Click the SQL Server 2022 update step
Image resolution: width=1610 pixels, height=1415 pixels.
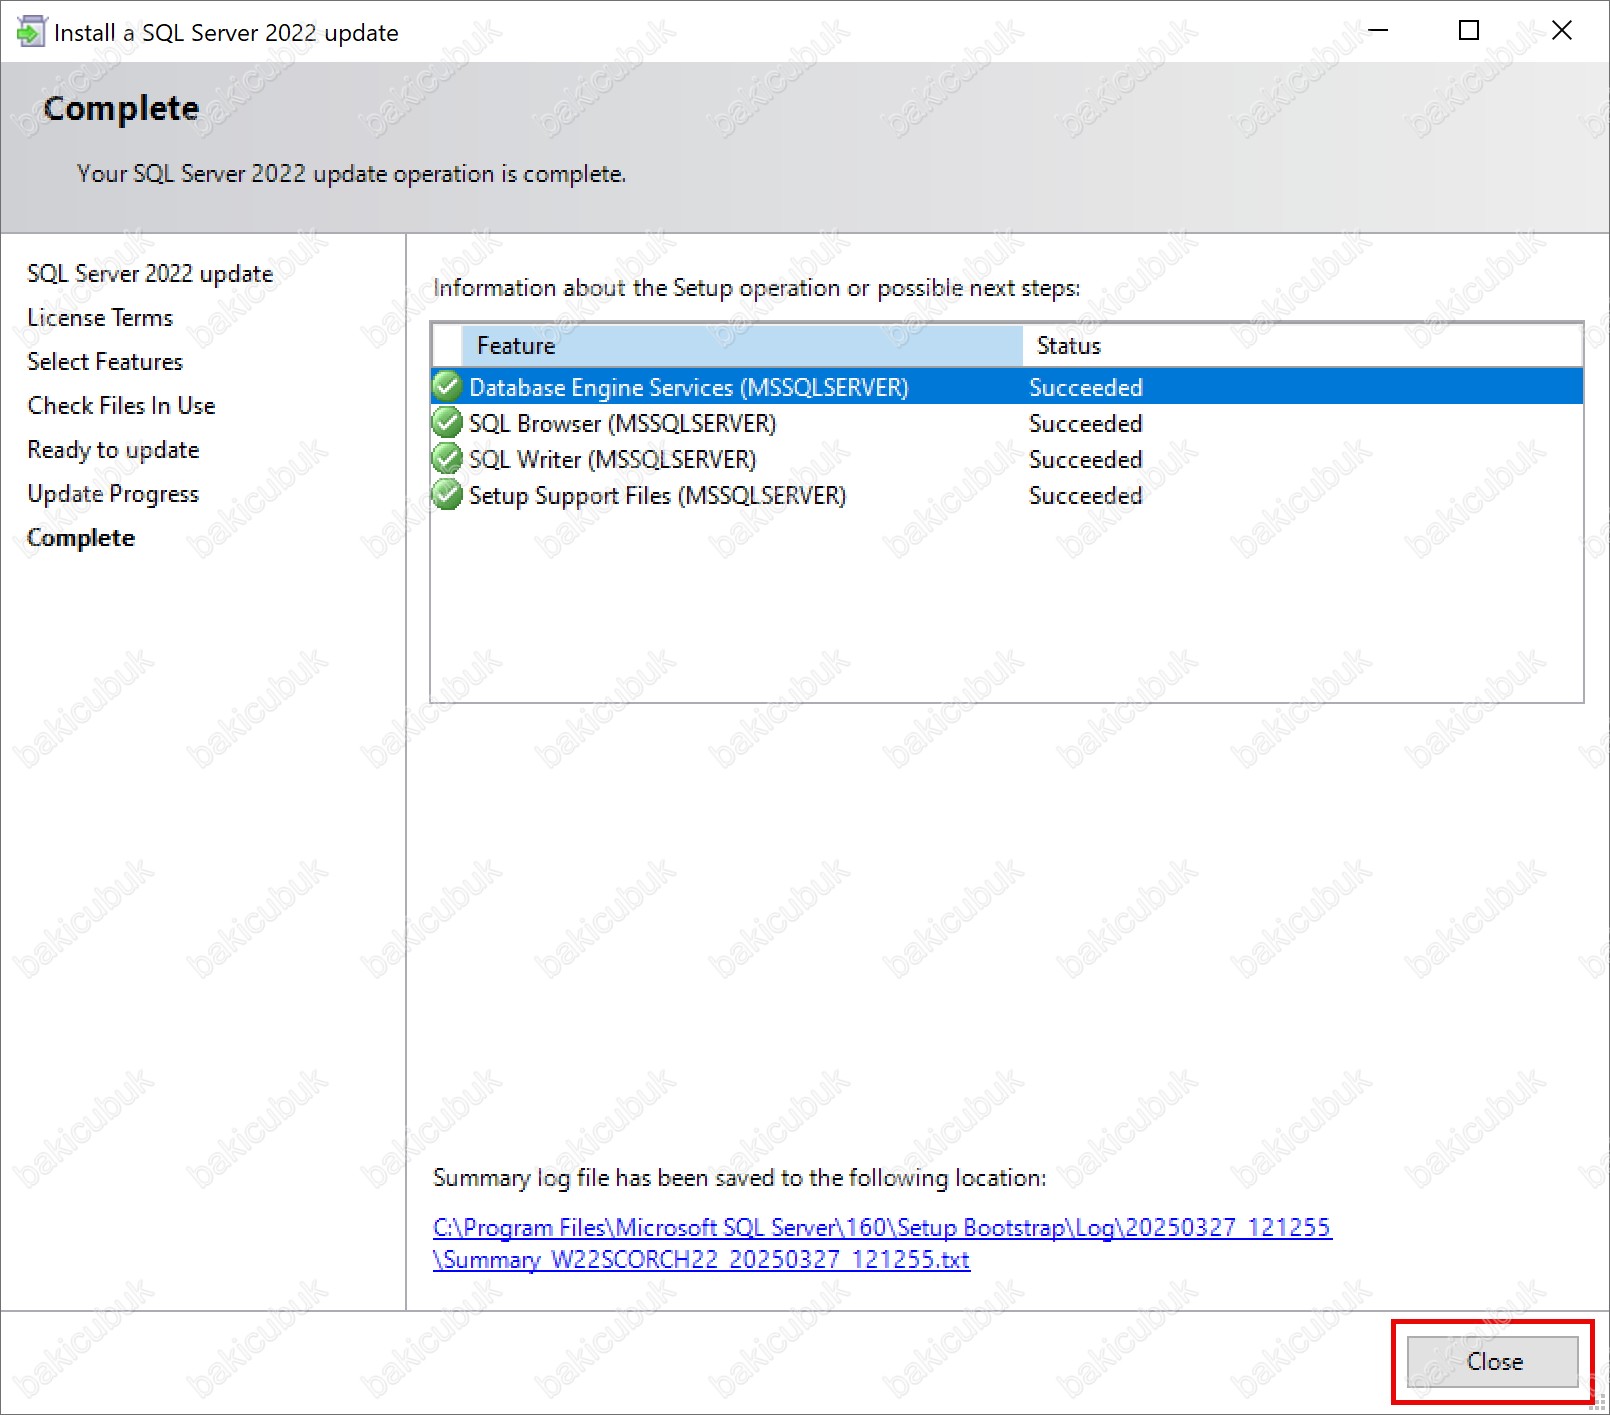150,273
